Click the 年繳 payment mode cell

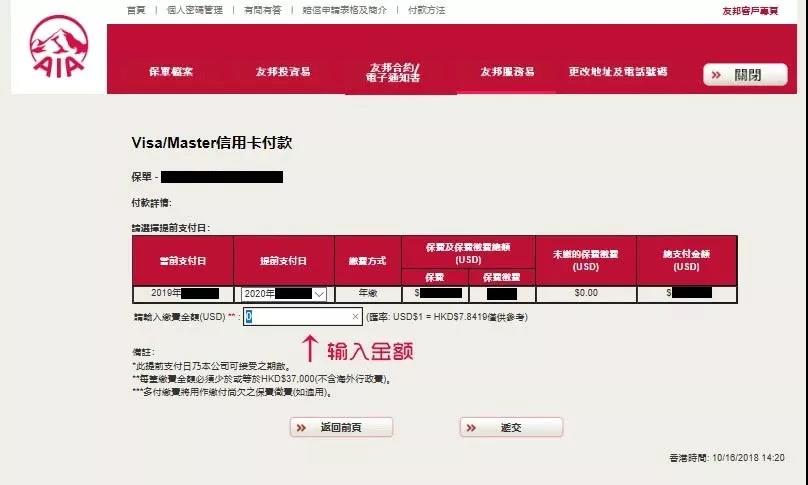tap(368, 293)
